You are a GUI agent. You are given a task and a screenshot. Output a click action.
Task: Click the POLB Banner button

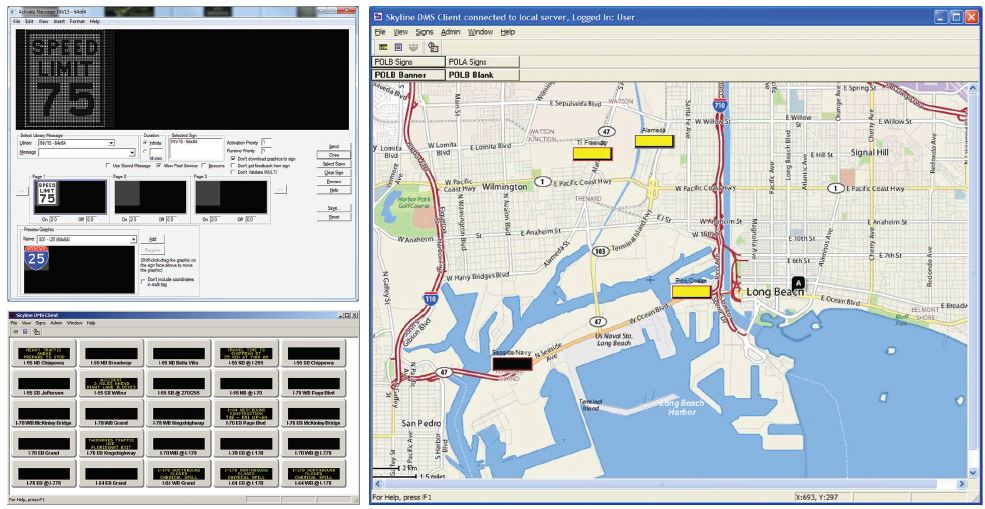(x=409, y=75)
